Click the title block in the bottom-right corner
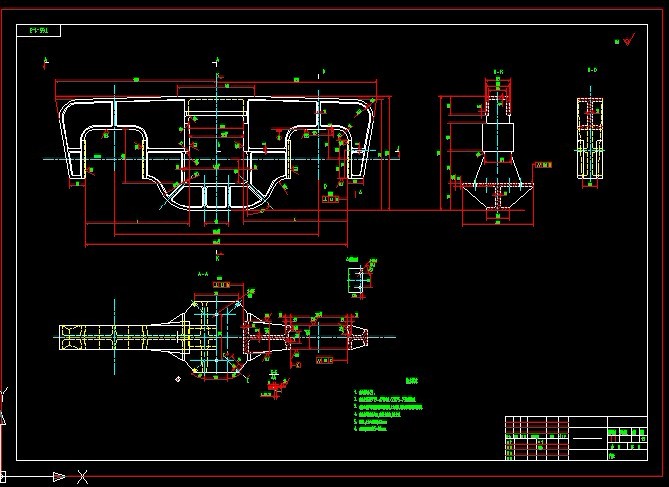Image resolution: width=669 pixels, height=487 pixels. pyautogui.click(x=576, y=438)
